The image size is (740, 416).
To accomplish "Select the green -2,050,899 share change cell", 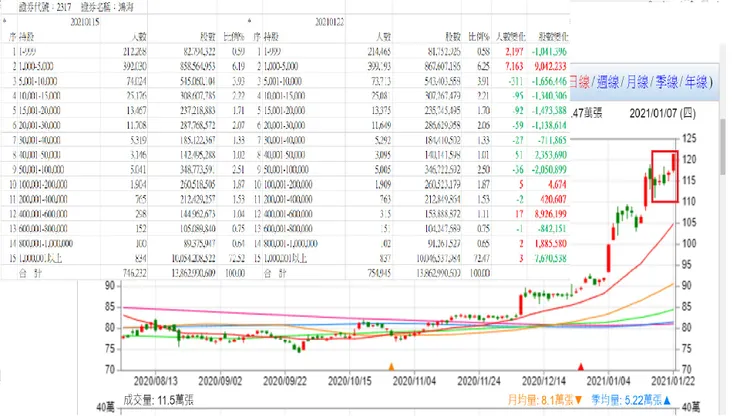I will (x=549, y=170).
